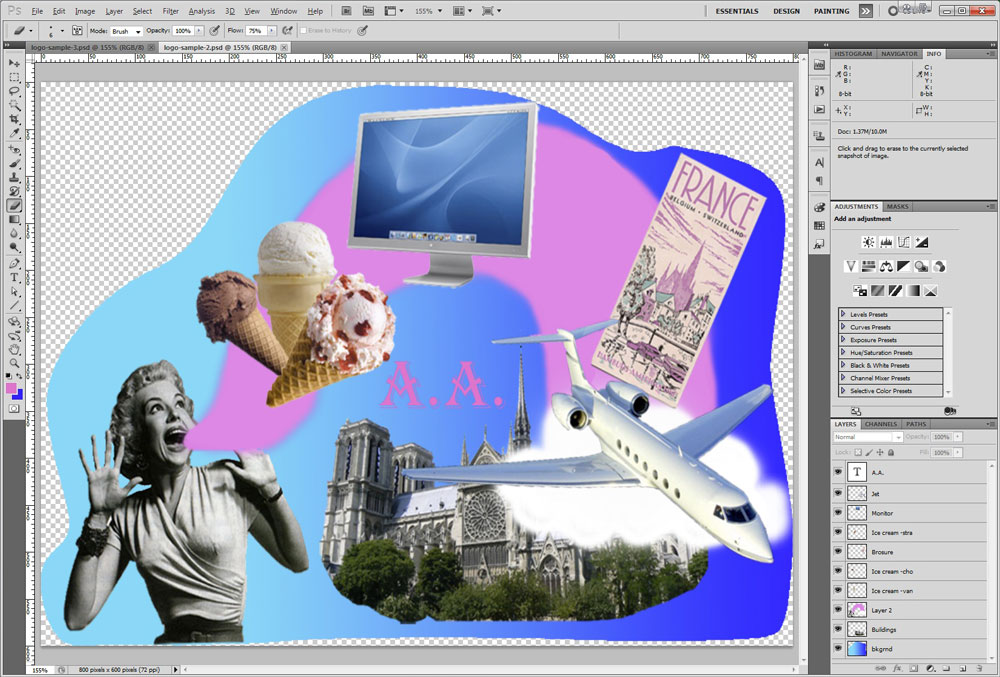Select the Type tool in the toolbox
The width and height of the screenshot is (1000, 677).
coord(15,278)
